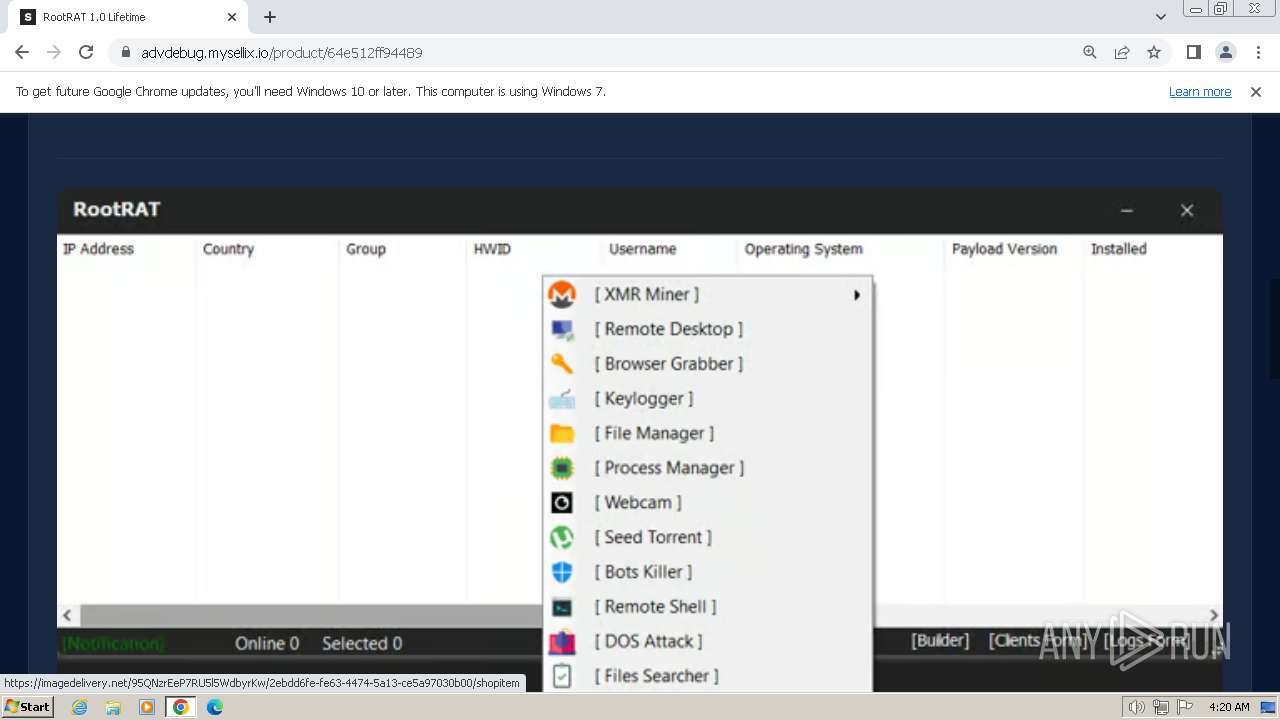
Task: Share this page using the share icon
Action: tap(1122, 52)
